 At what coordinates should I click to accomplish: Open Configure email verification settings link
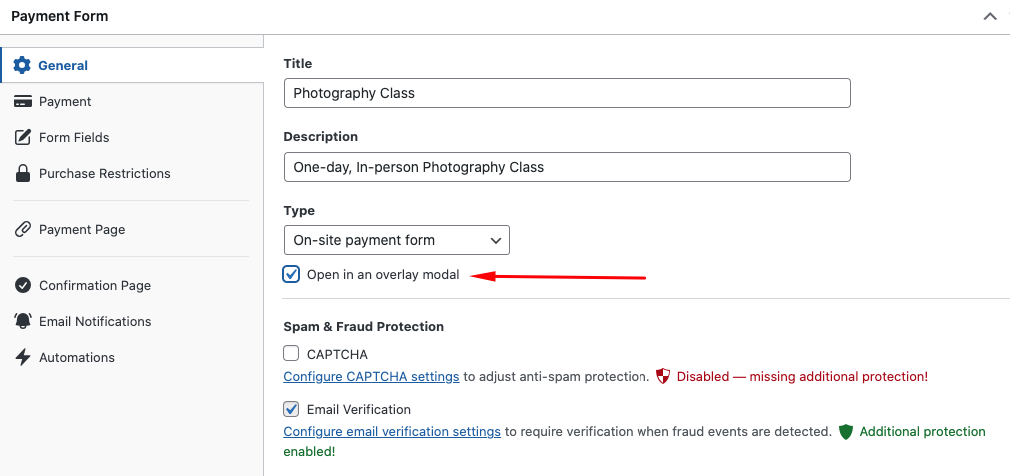click(x=392, y=432)
